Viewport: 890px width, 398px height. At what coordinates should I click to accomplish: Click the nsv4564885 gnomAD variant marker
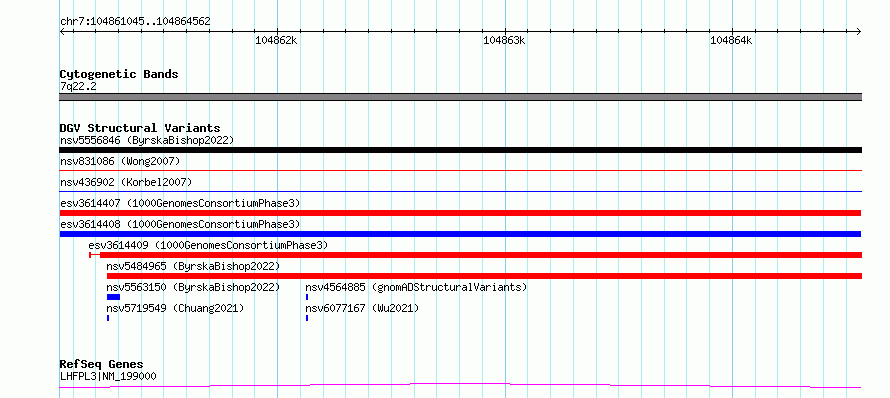point(307,297)
